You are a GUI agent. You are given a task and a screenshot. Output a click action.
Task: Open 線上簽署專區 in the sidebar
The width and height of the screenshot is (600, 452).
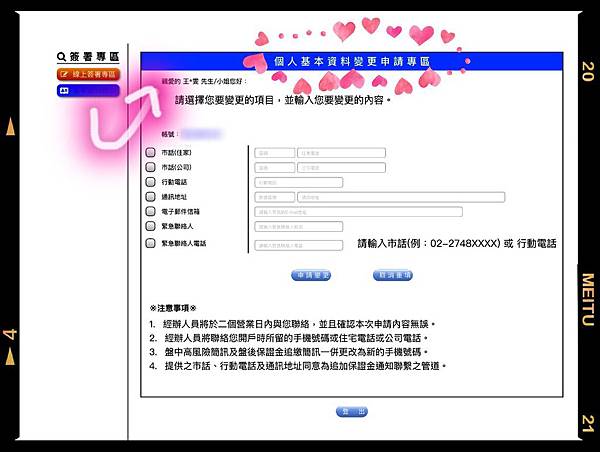(x=88, y=74)
